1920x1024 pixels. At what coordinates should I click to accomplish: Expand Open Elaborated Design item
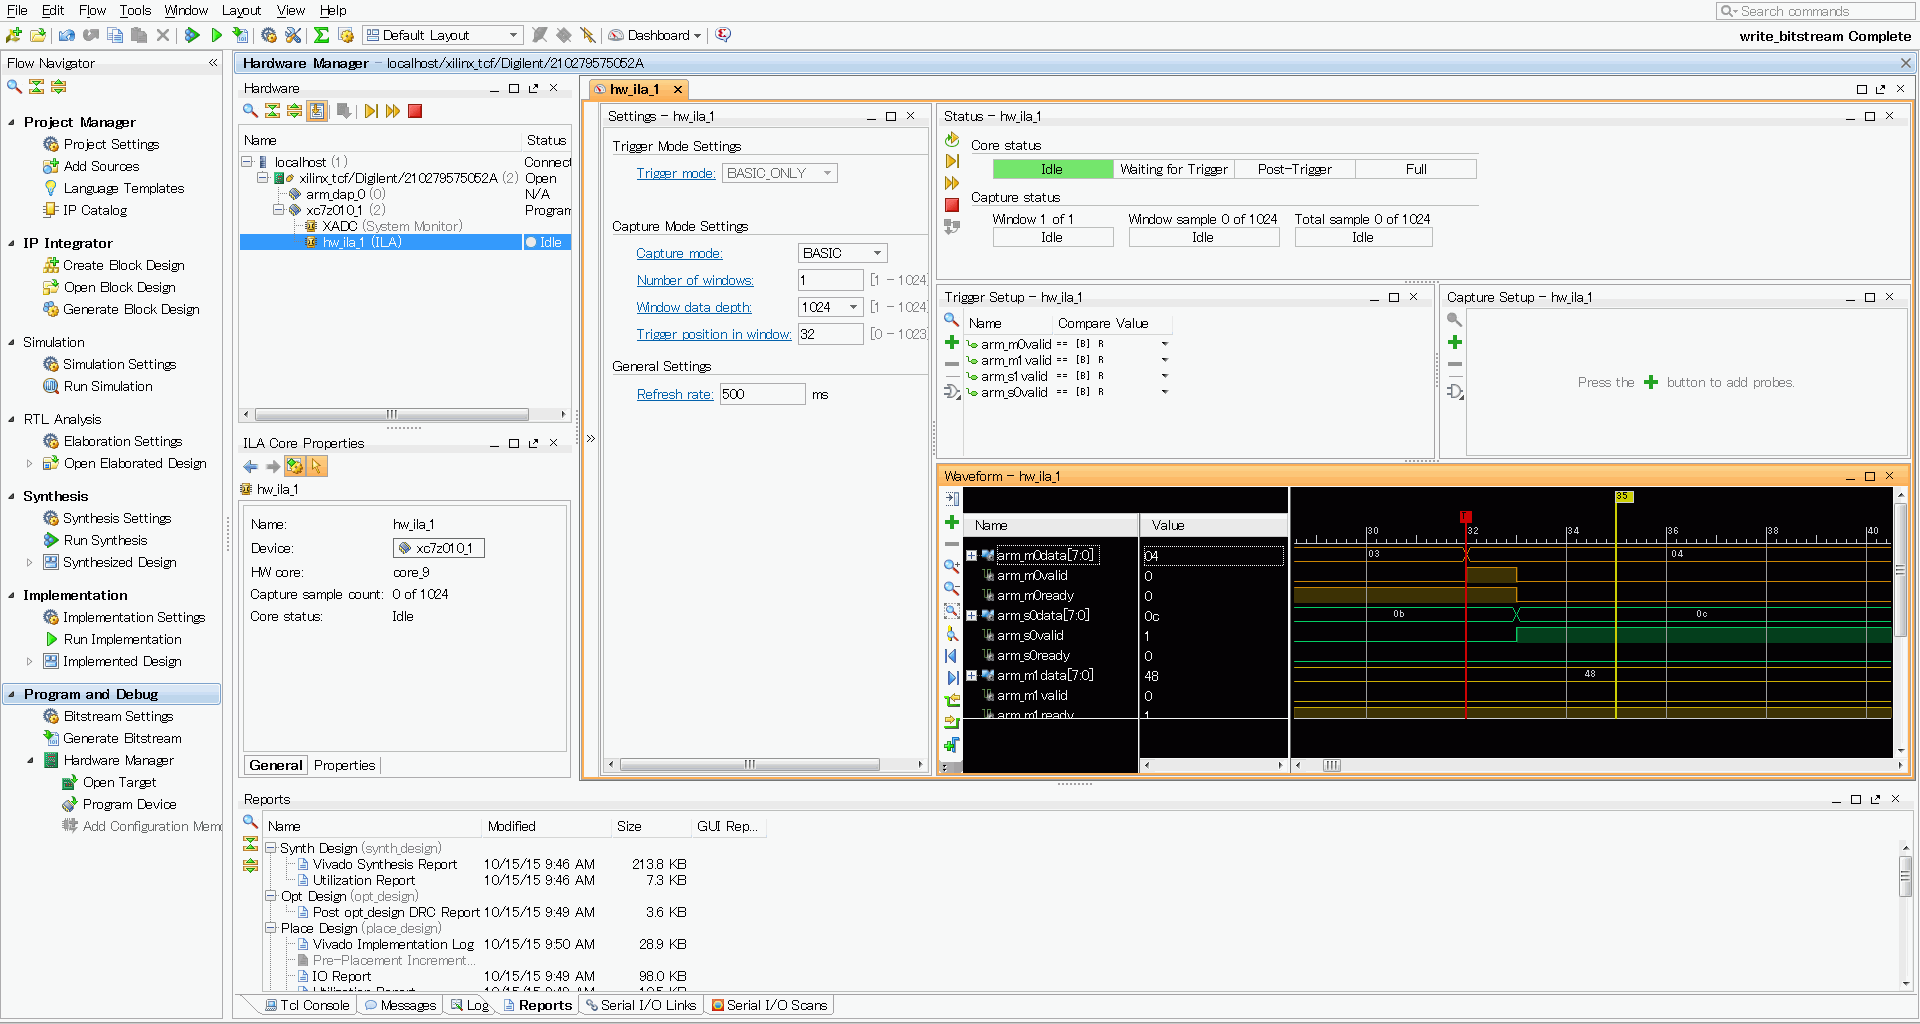[29, 463]
